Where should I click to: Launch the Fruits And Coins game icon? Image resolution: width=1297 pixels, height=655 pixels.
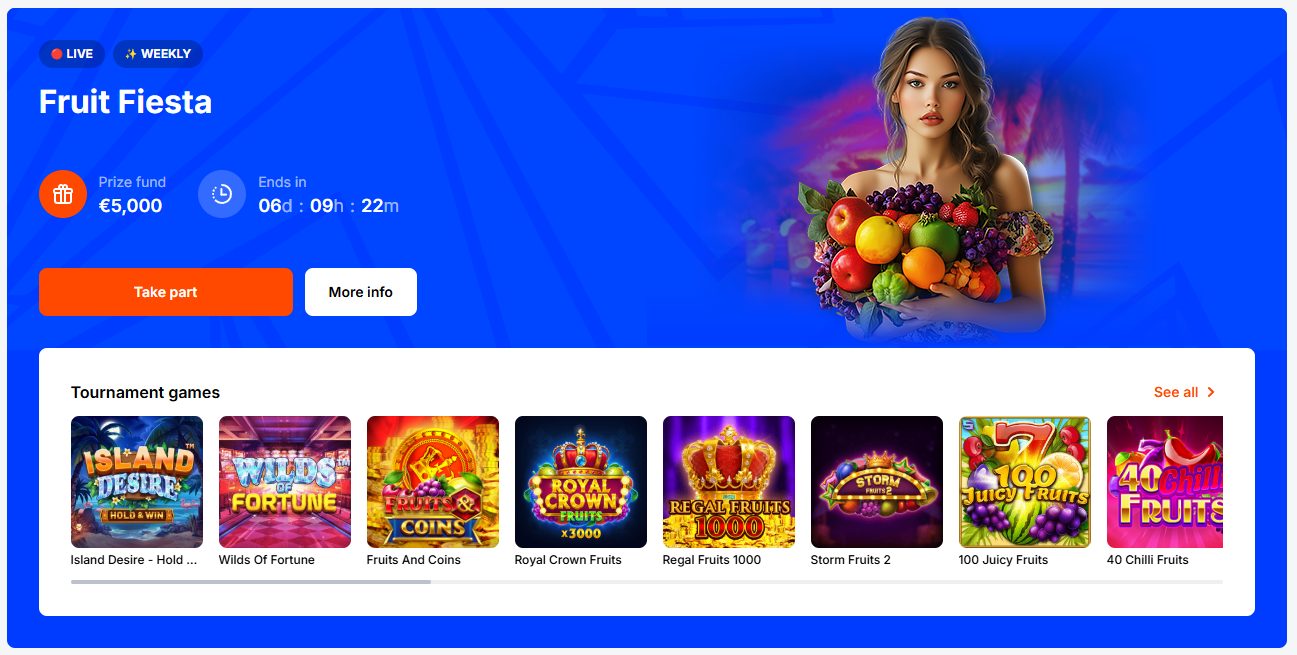(x=433, y=482)
